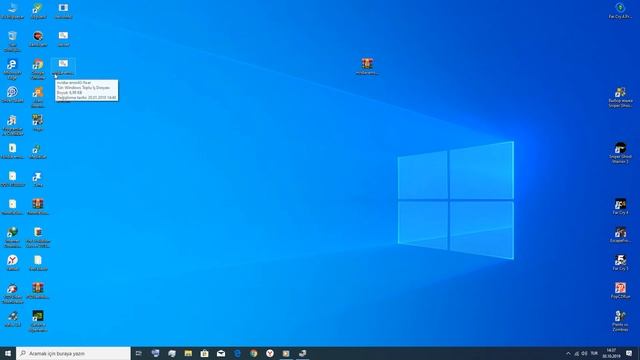Image resolution: width=640 pixels, height=360 pixels.
Task: Open Yandex browser from the taskbar
Action: pyautogui.click(x=270, y=353)
